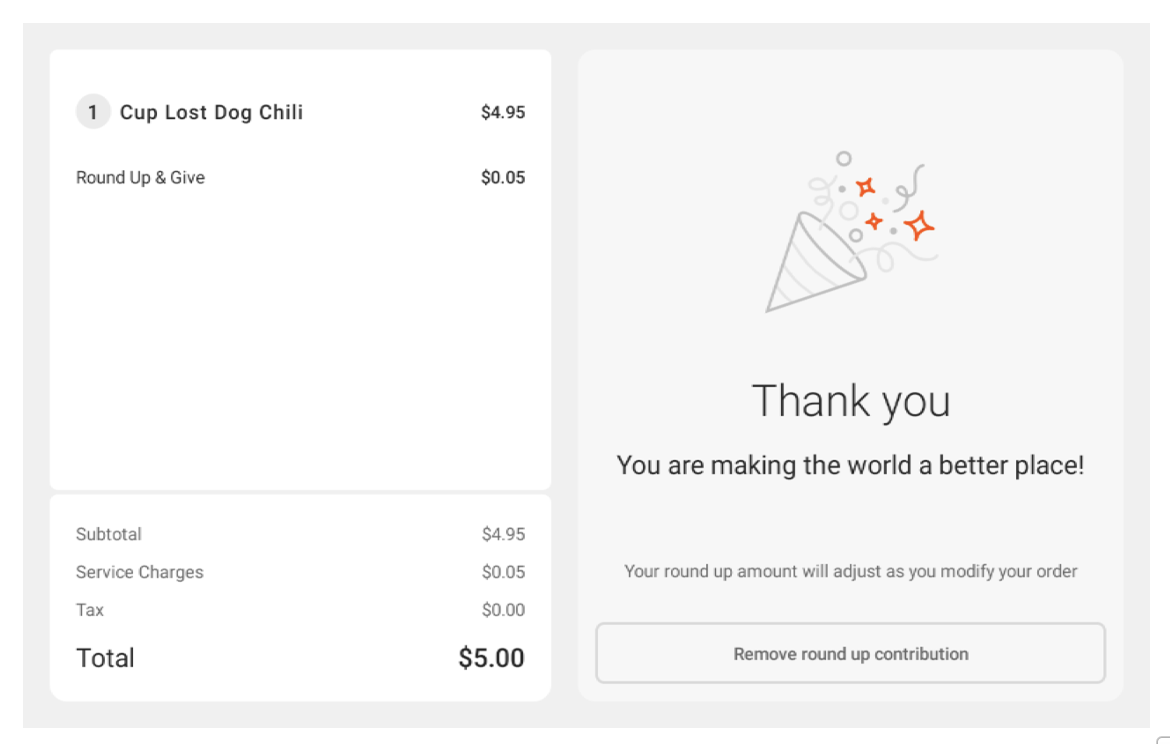Select the smaller orange star near the popper
Viewport: 1170px width, 744px height.
pyautogui.click(x=874, y=221)
